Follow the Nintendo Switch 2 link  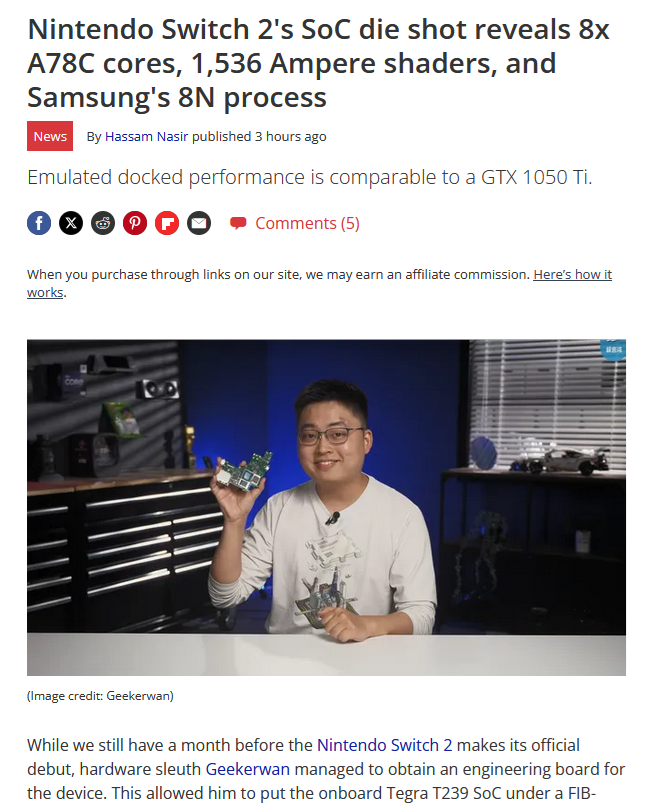pyautogui.click(x=385, y=745)
